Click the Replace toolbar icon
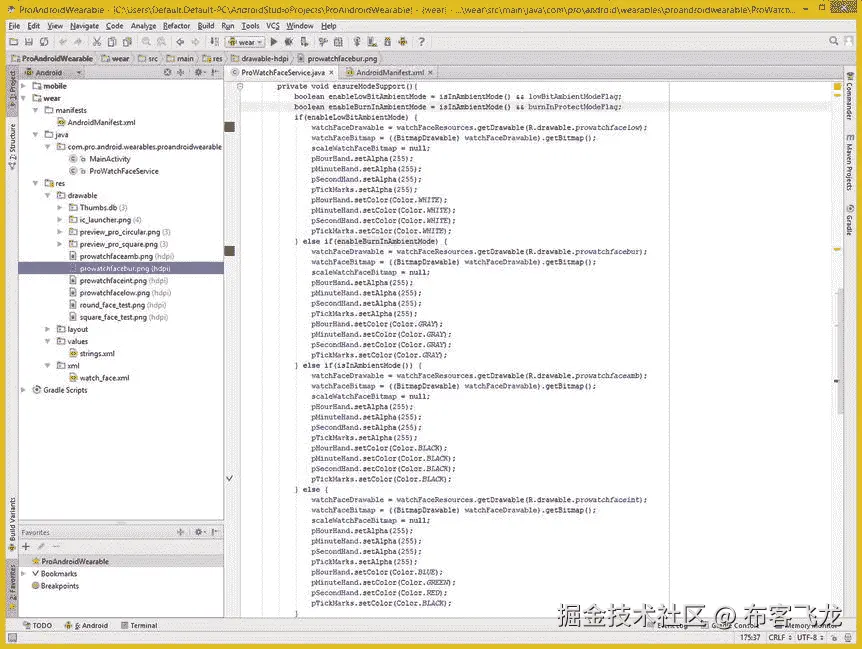This screenshot has height=649, width=862. pos(162,42)
